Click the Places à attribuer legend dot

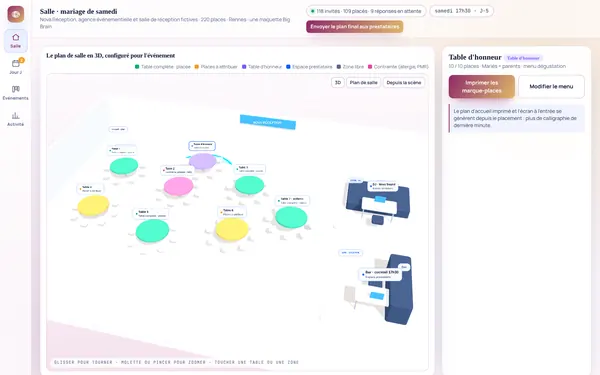pyautogui.click(x=197, y=67)
